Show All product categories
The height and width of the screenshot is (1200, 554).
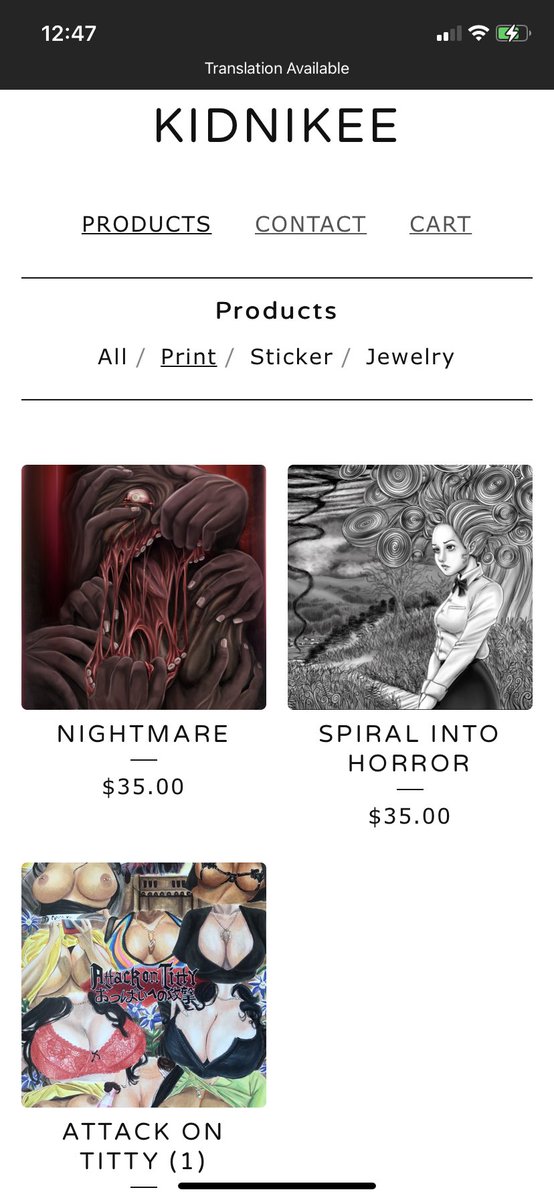point(112,357)
